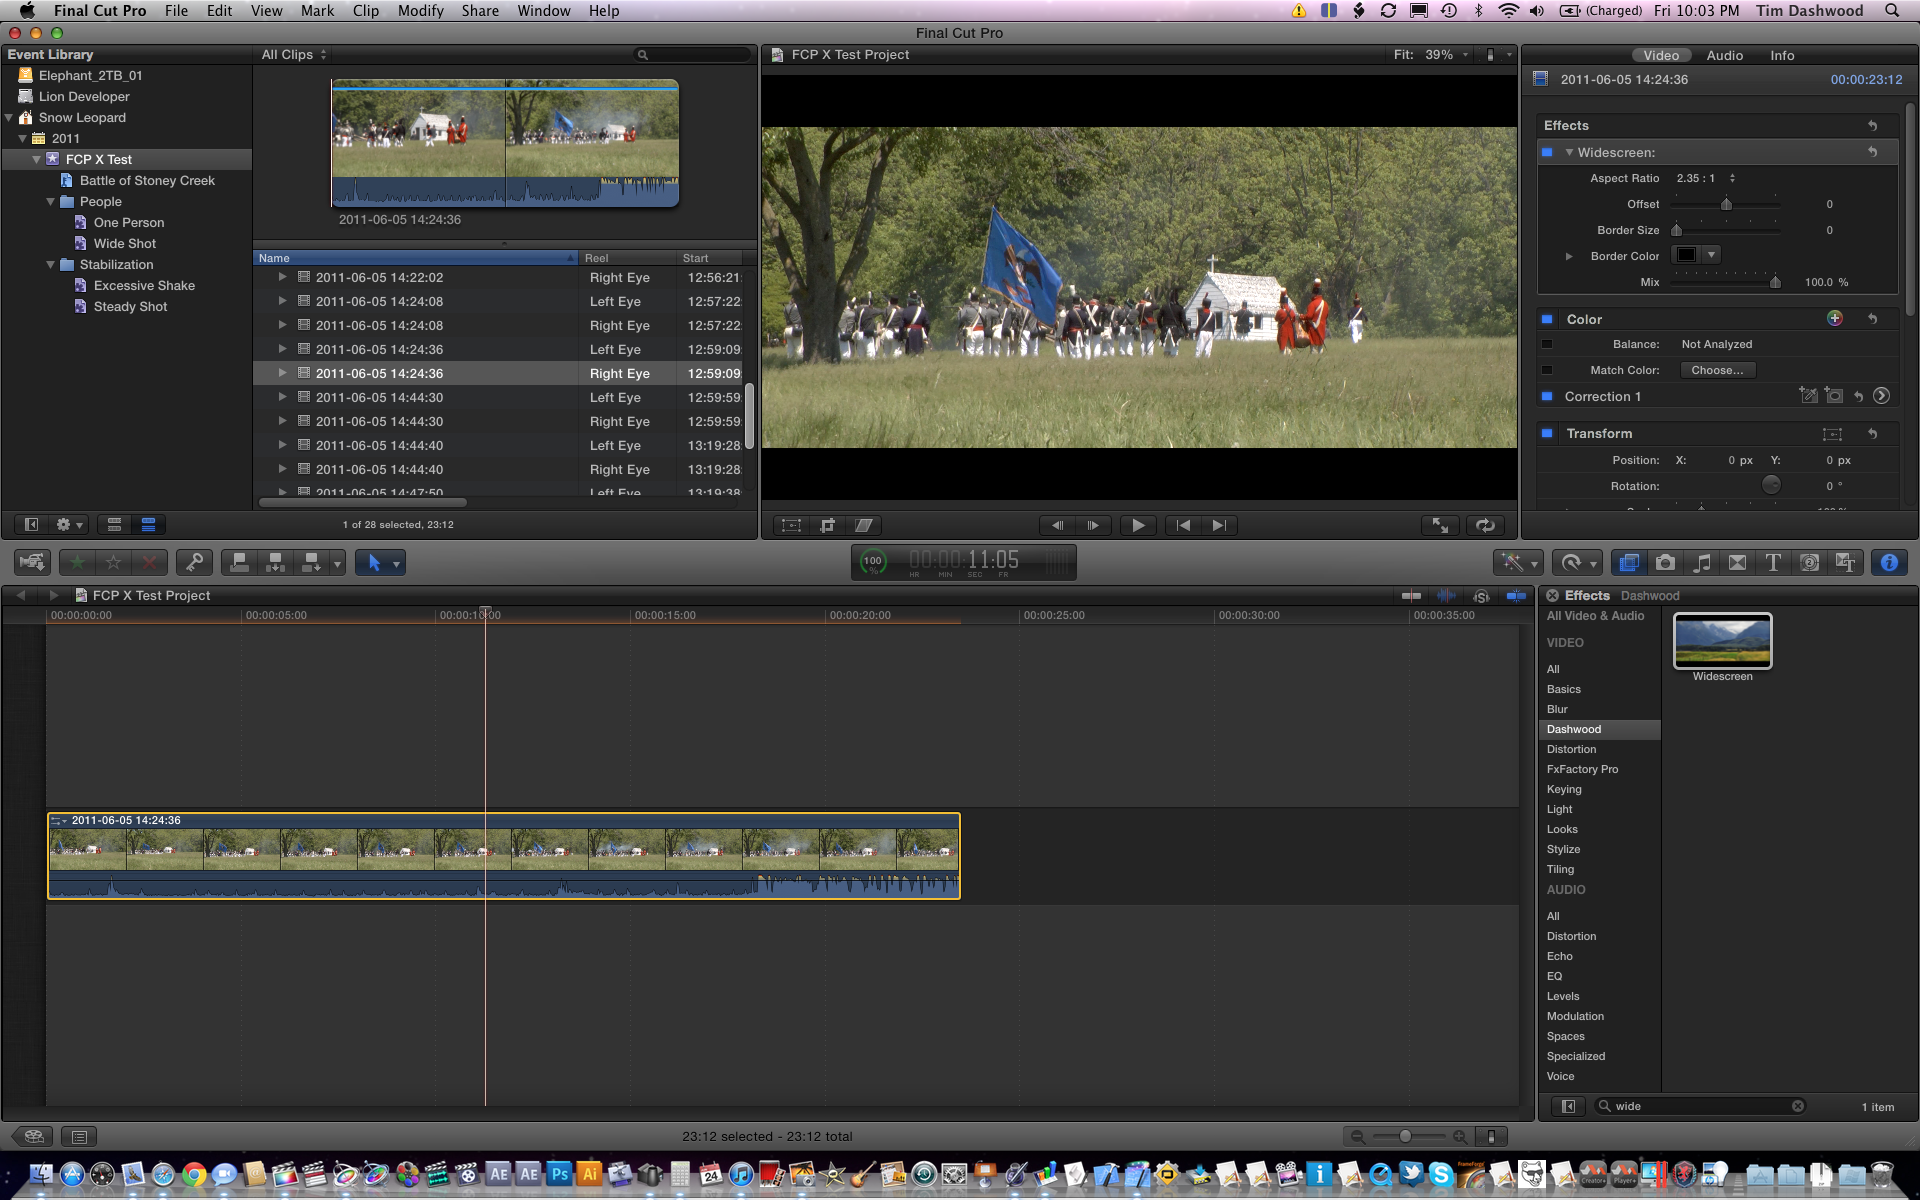Click the Match Color Choose button
This screenshot has width=1920, height=1200.
coord(1716,370)
